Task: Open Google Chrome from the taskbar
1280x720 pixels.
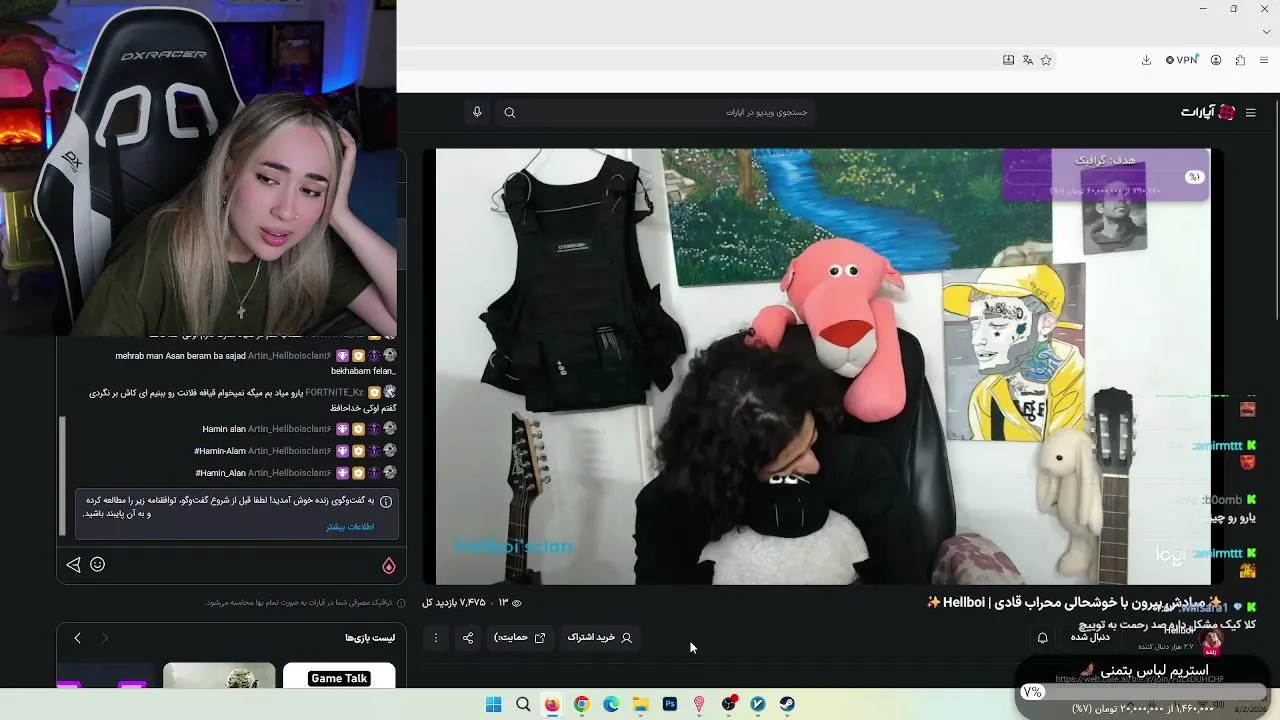Action: [581, 705]
